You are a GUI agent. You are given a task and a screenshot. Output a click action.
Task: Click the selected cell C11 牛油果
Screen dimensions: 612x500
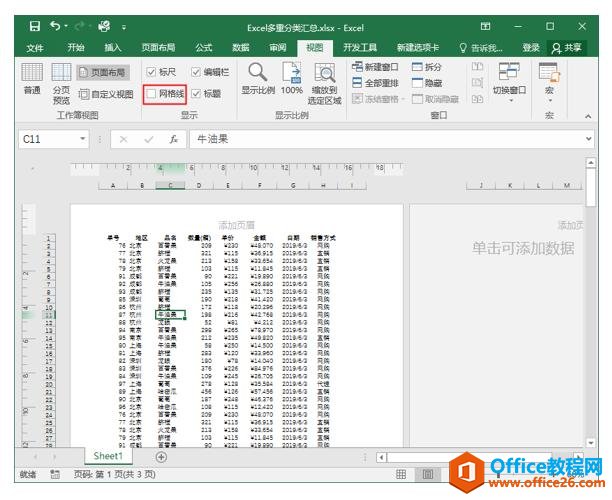(170, 315)
